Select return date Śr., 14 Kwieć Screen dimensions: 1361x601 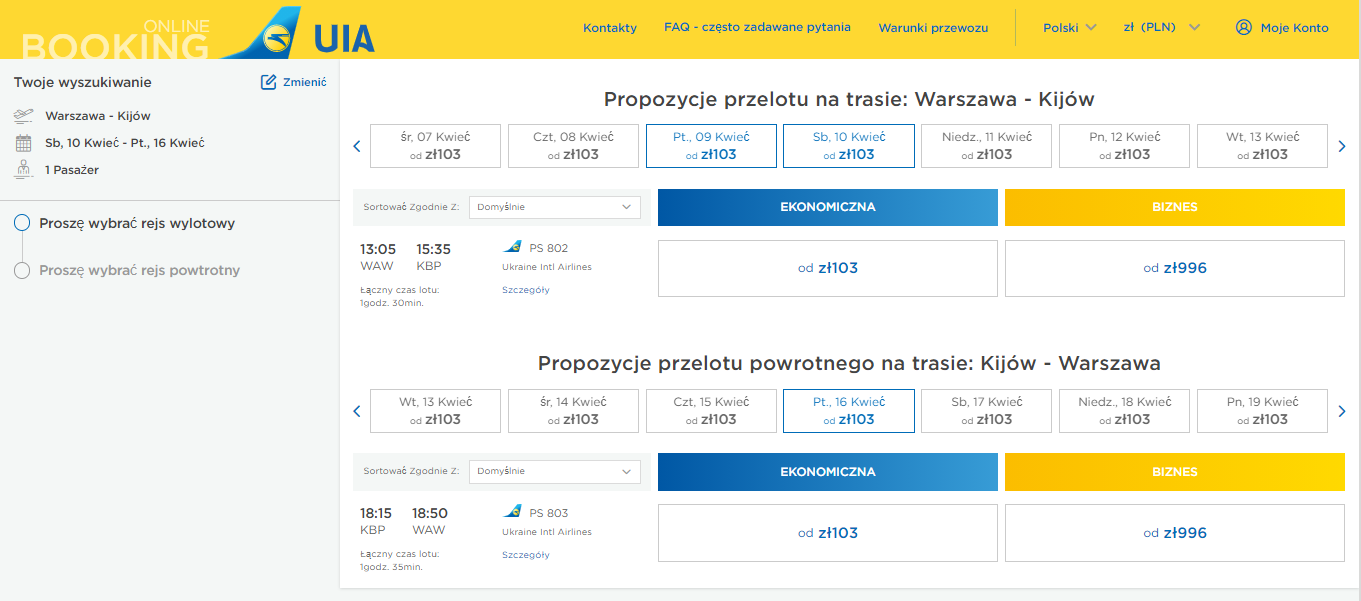[x=573, y=411]
